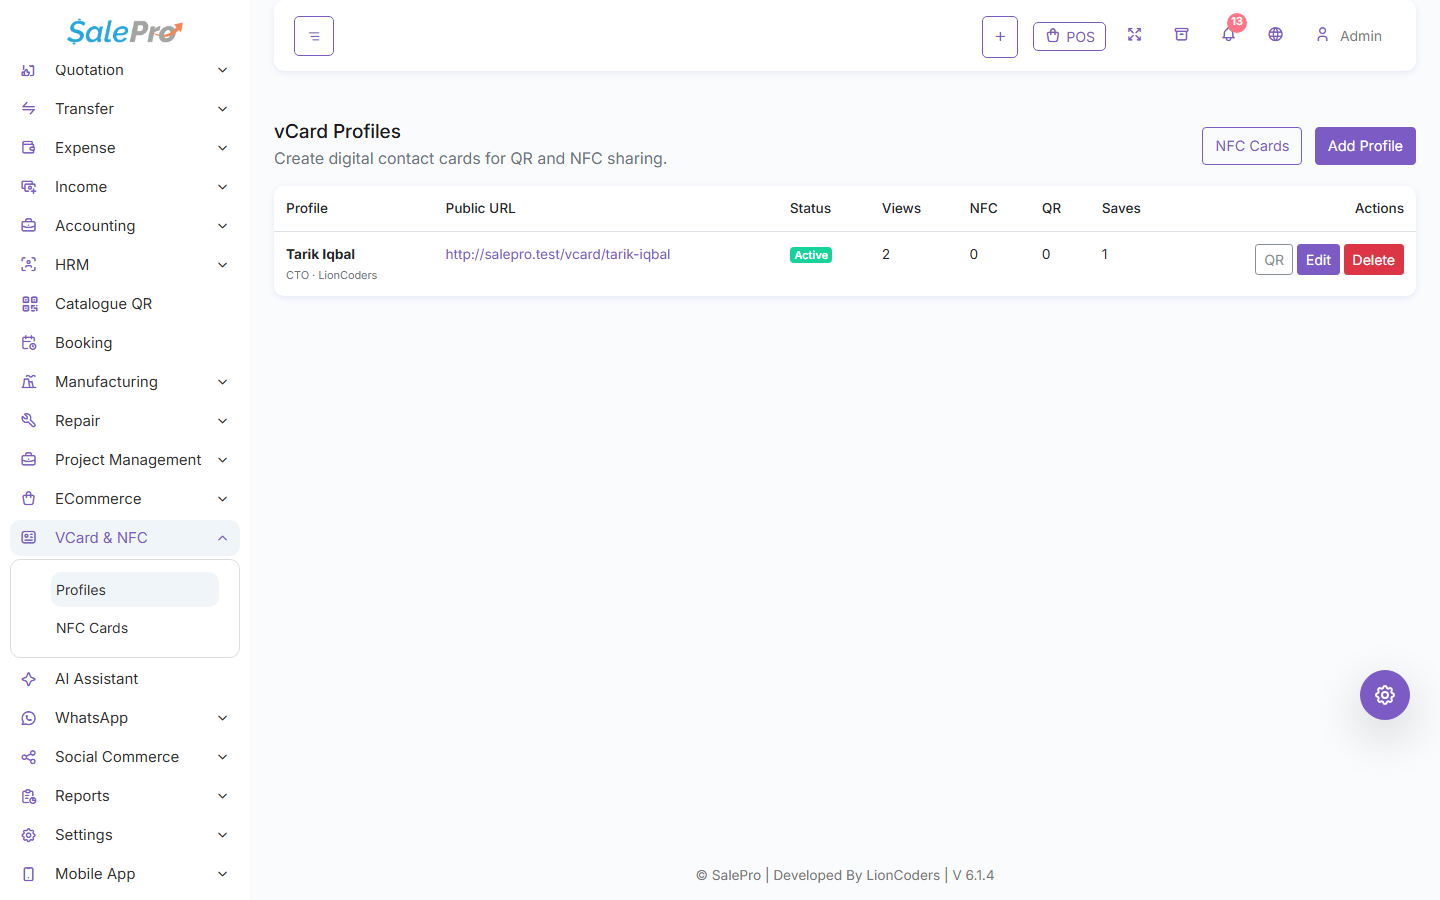This screenshot has height=900, width=1440.
Task: Open the tarik-iqbal public vCard URL
Action: click(x=558, y=254)
